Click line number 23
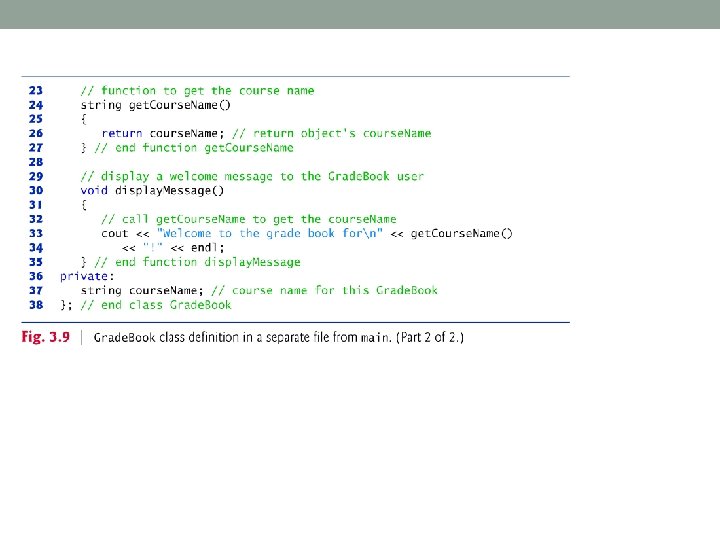The image size is (720, 540). click(x=35, y=90)
